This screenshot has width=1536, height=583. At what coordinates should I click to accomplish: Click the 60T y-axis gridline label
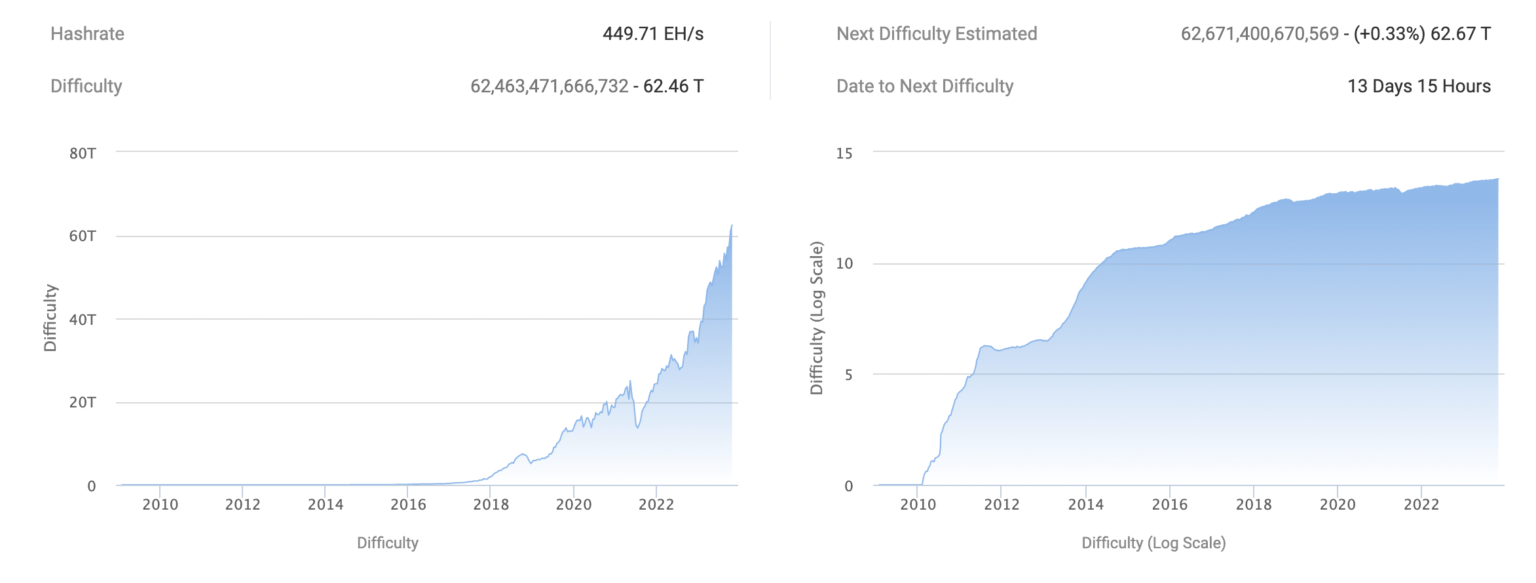(83, 236)
